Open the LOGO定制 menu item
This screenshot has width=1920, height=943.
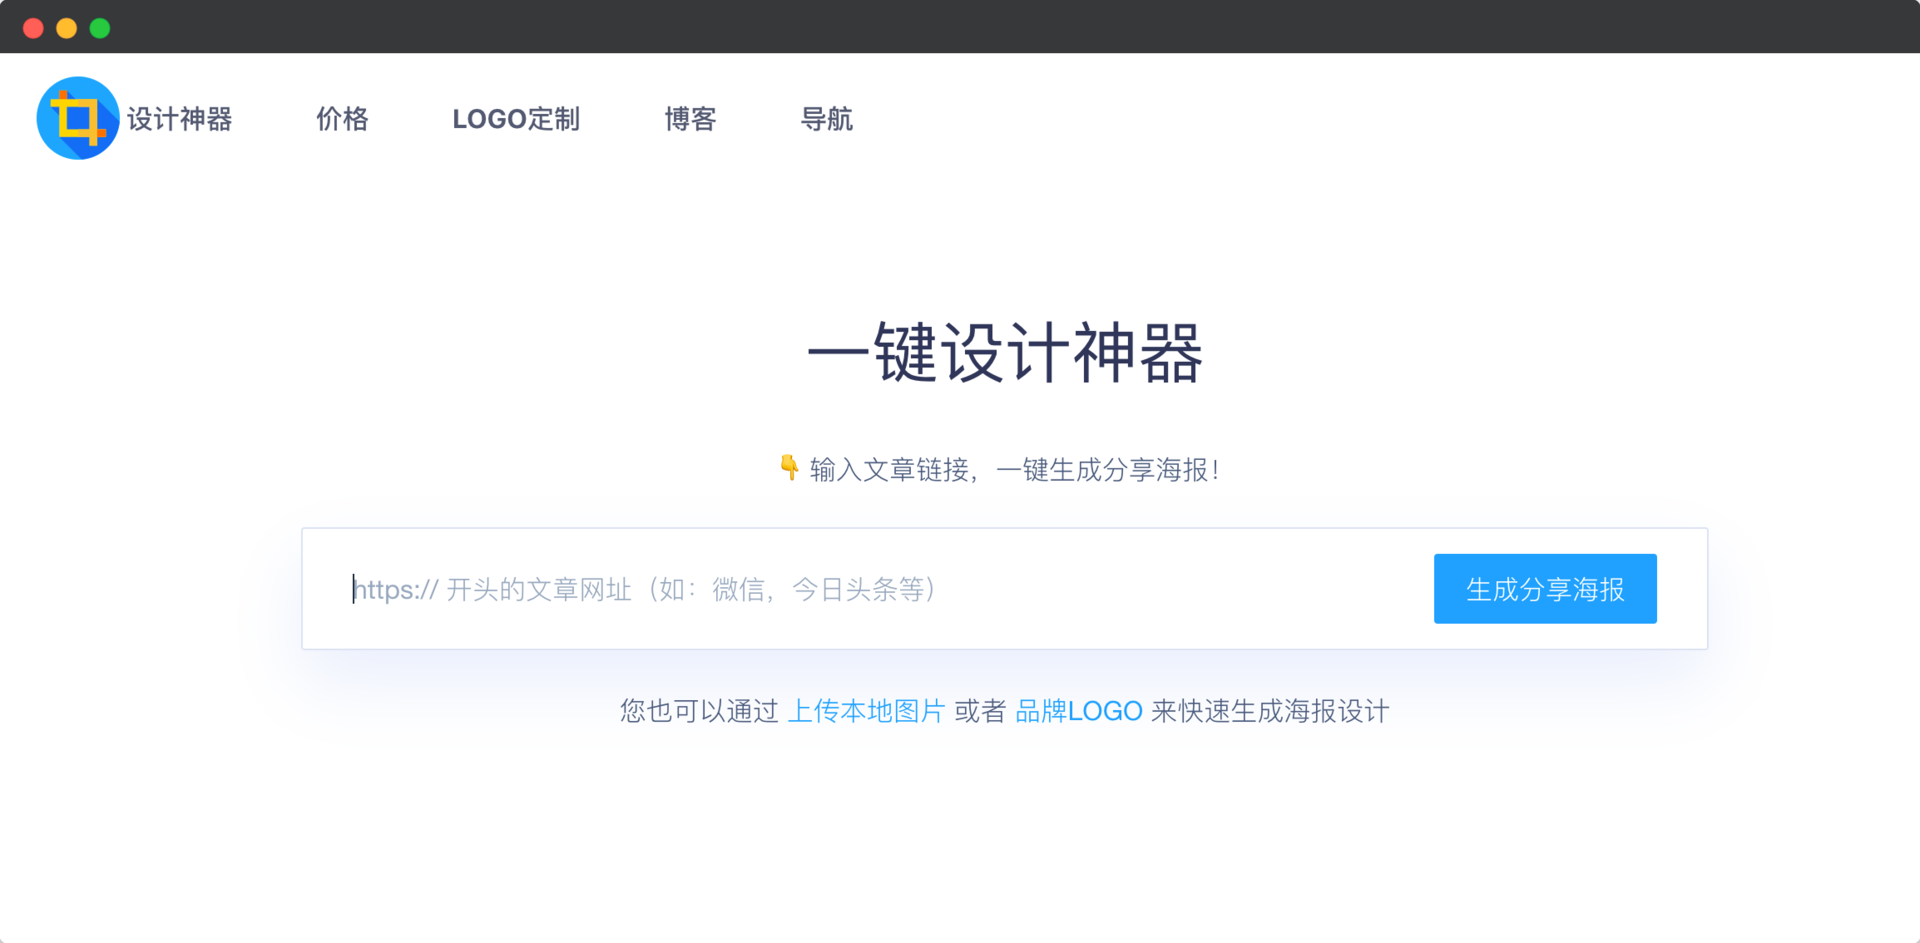click(x=516, y=119)
